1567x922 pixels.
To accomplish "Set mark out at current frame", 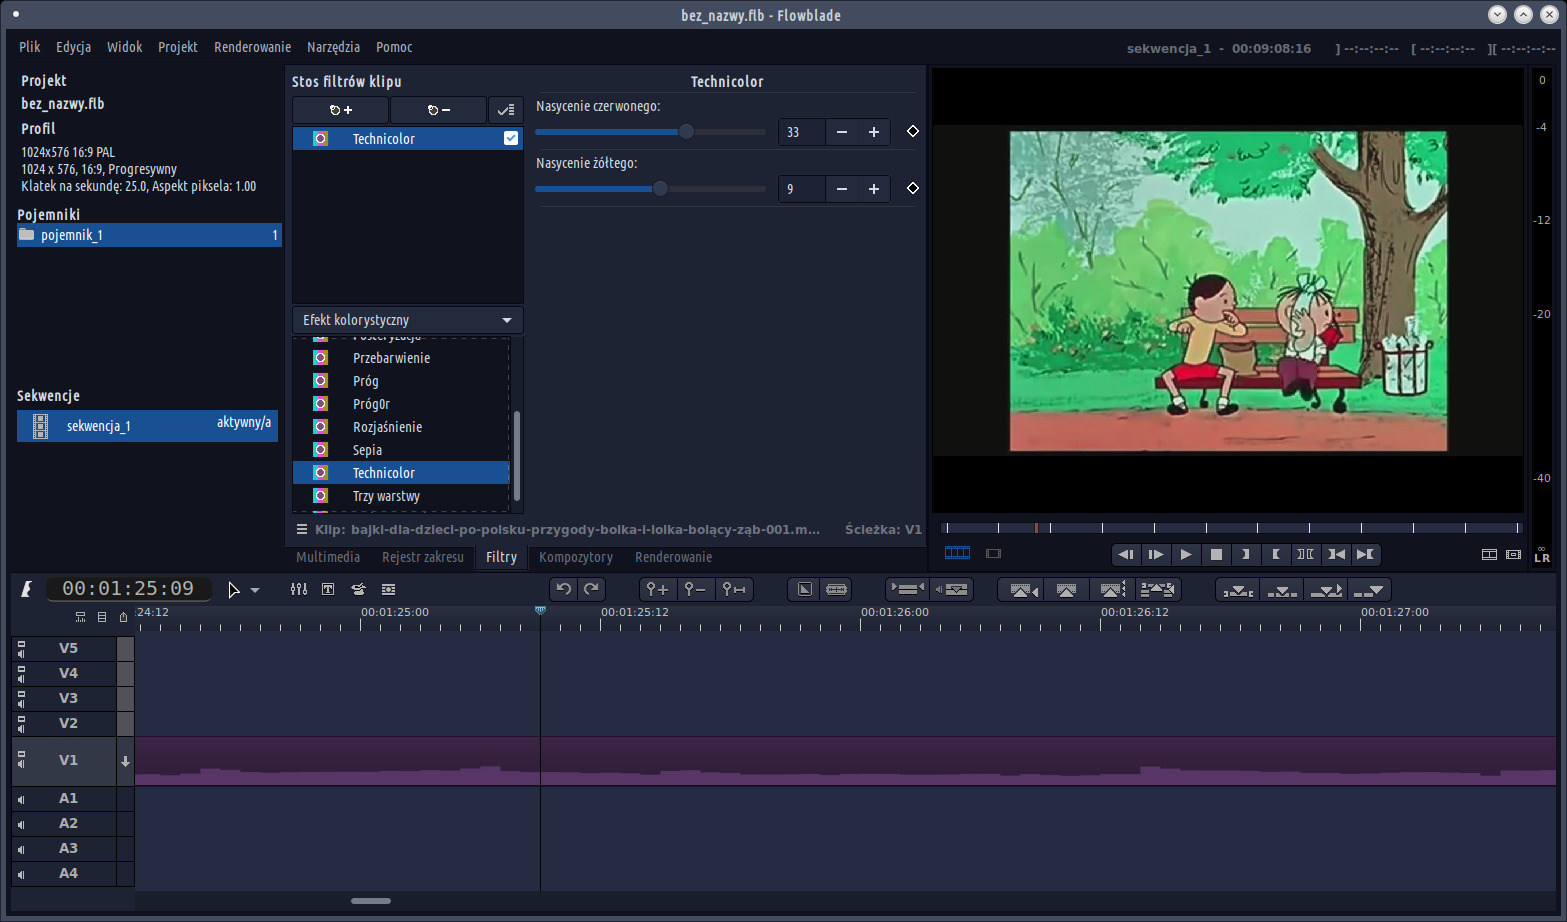I will coord(1276,554).
